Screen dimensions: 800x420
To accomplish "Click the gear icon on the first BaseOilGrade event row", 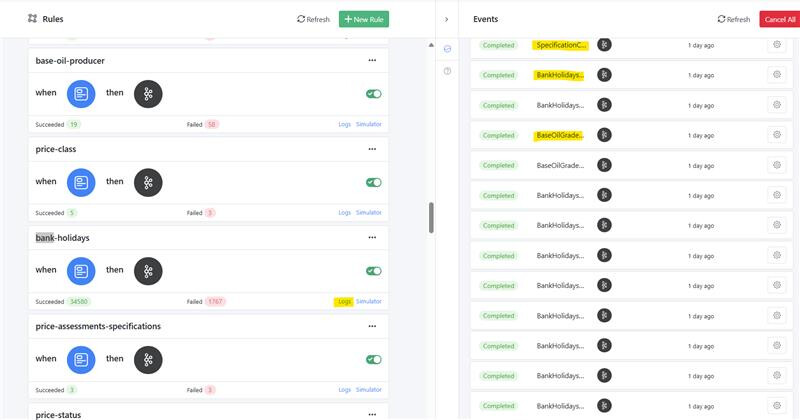I will pyautogui.click(x=775, y=135).
